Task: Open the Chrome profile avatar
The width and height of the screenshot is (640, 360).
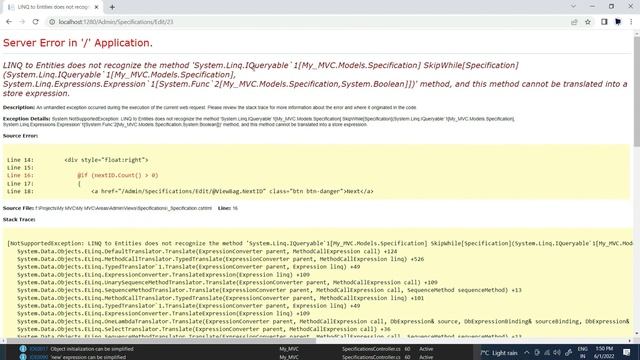Action: pyautogui.click(x=618, y=22)
